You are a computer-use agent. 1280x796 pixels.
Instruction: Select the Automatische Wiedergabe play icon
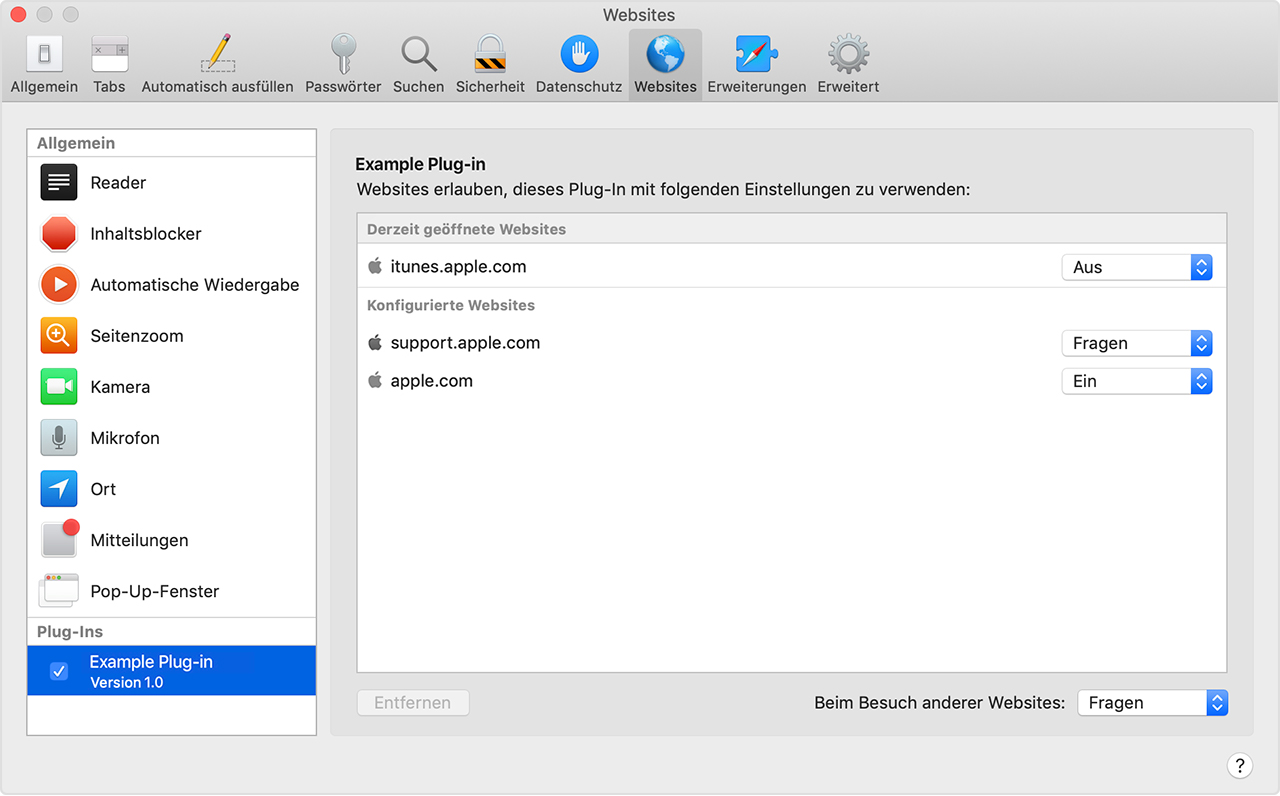click(x=59, y=284)
